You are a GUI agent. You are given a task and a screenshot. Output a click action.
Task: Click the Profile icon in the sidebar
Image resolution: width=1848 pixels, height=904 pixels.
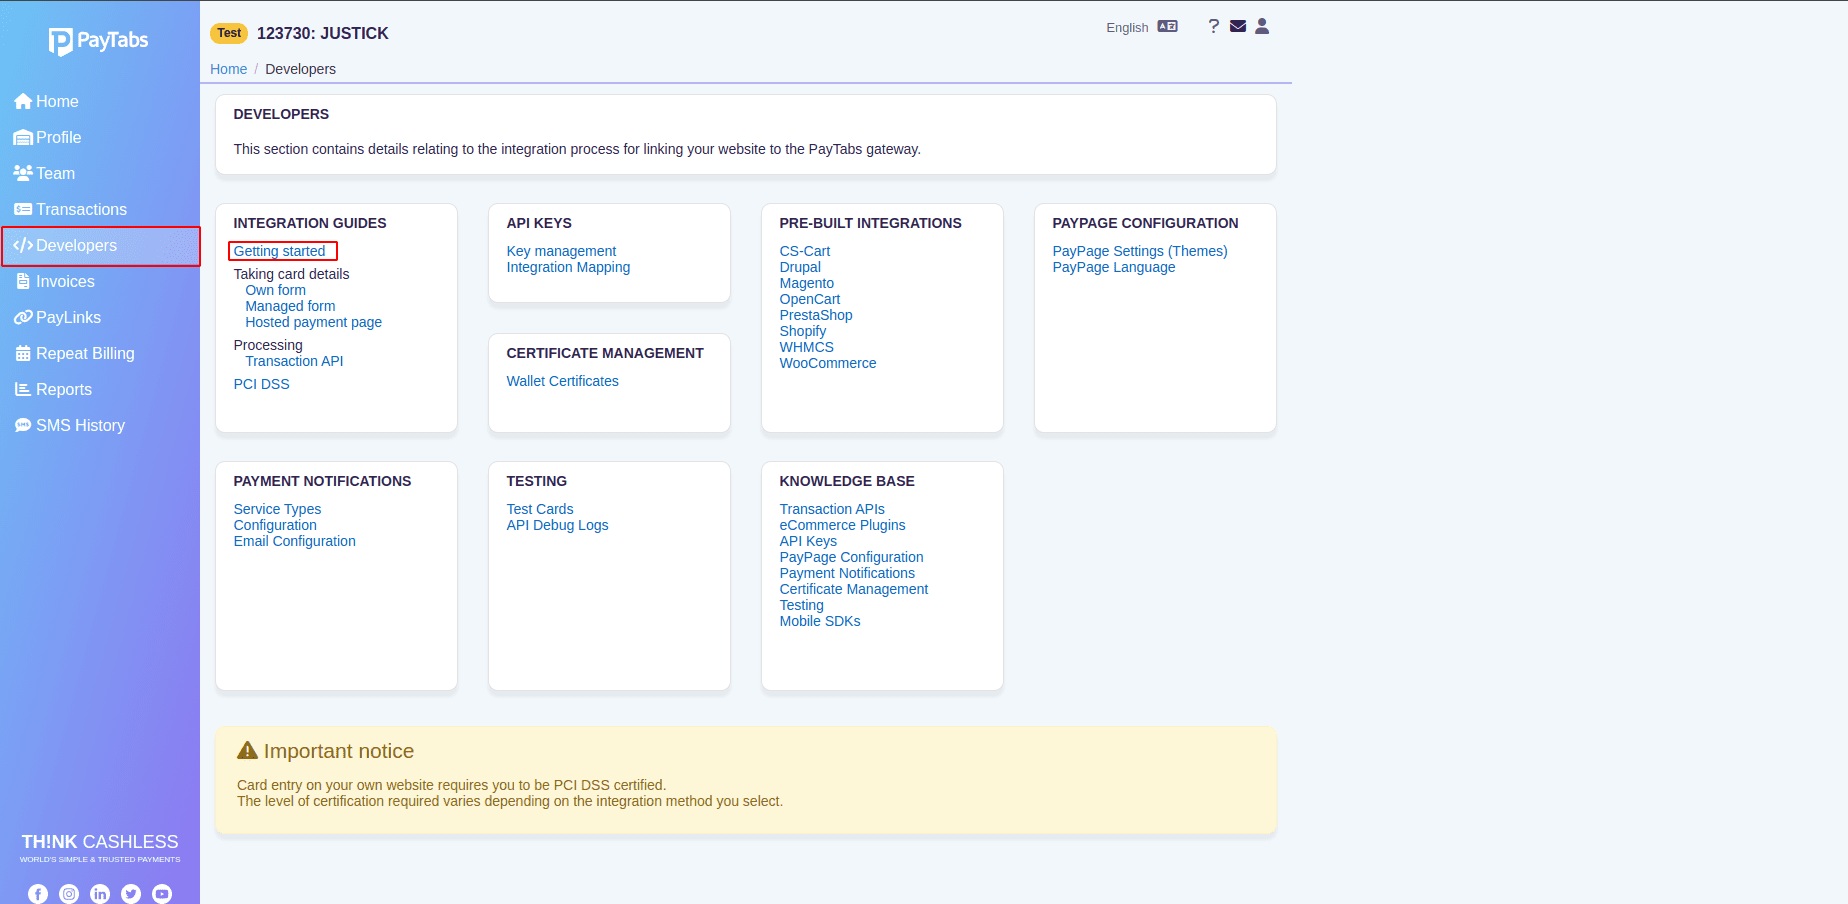coord(23,138)
